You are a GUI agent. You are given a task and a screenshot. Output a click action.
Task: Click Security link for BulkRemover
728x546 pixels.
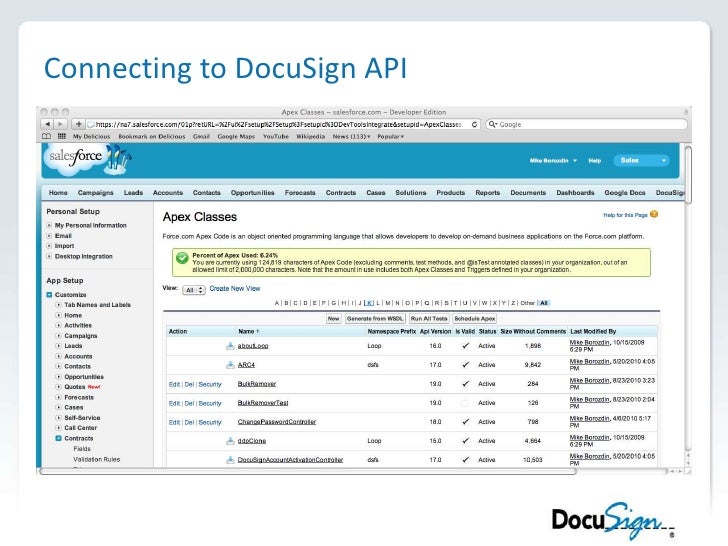click(210, 384)
